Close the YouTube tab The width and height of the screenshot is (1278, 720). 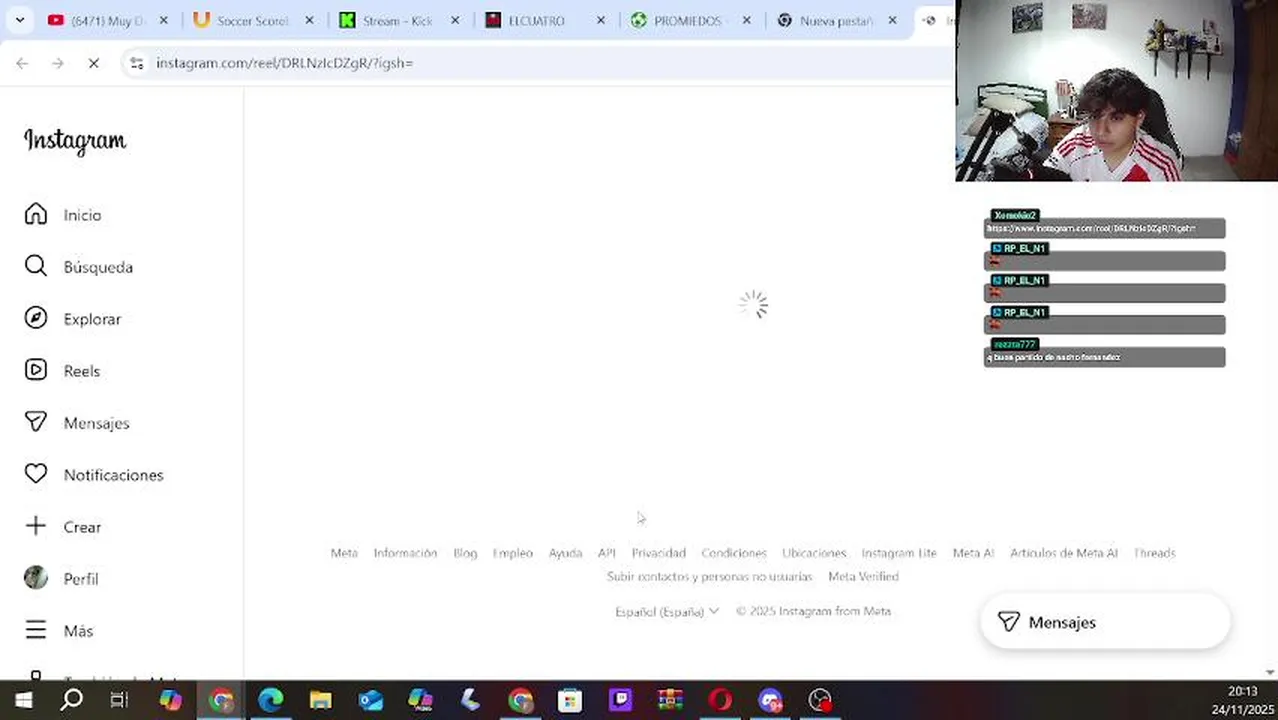(164, 20)
